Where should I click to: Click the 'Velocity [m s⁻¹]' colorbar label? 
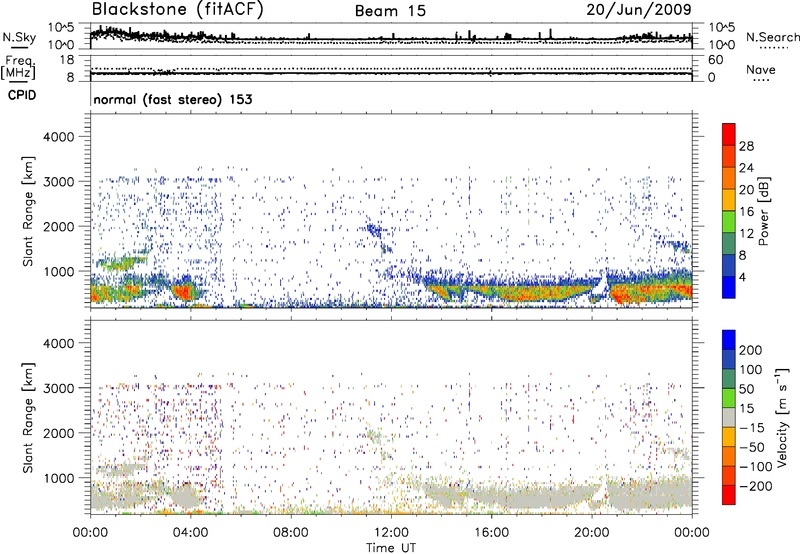[782, 417]
